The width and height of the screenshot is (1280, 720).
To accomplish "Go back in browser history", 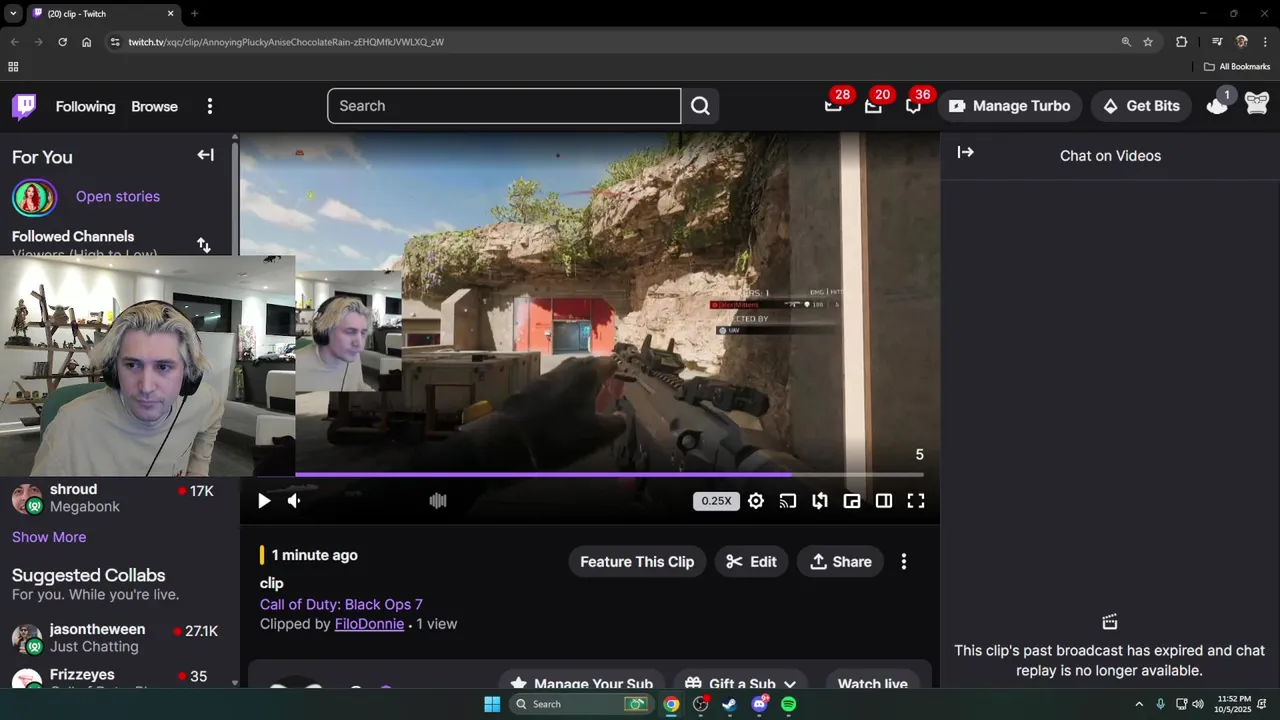I will tap(14, 42).
